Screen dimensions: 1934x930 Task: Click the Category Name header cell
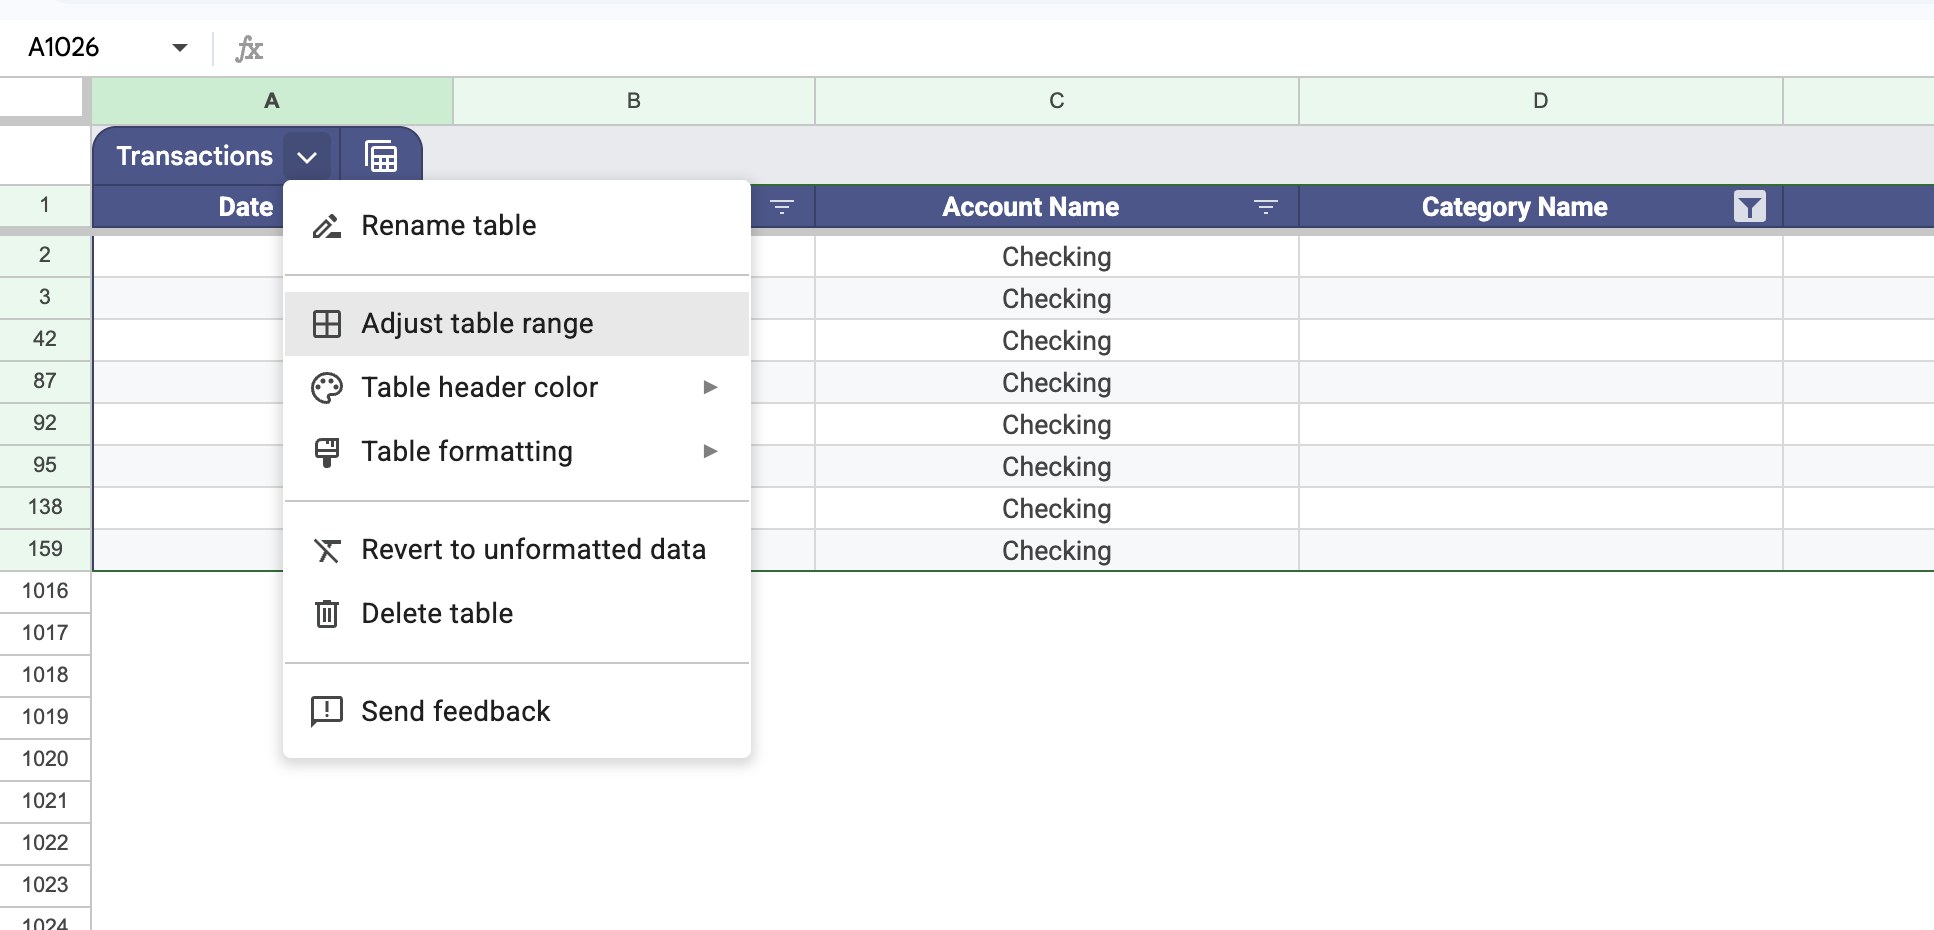click(1541, 207)
